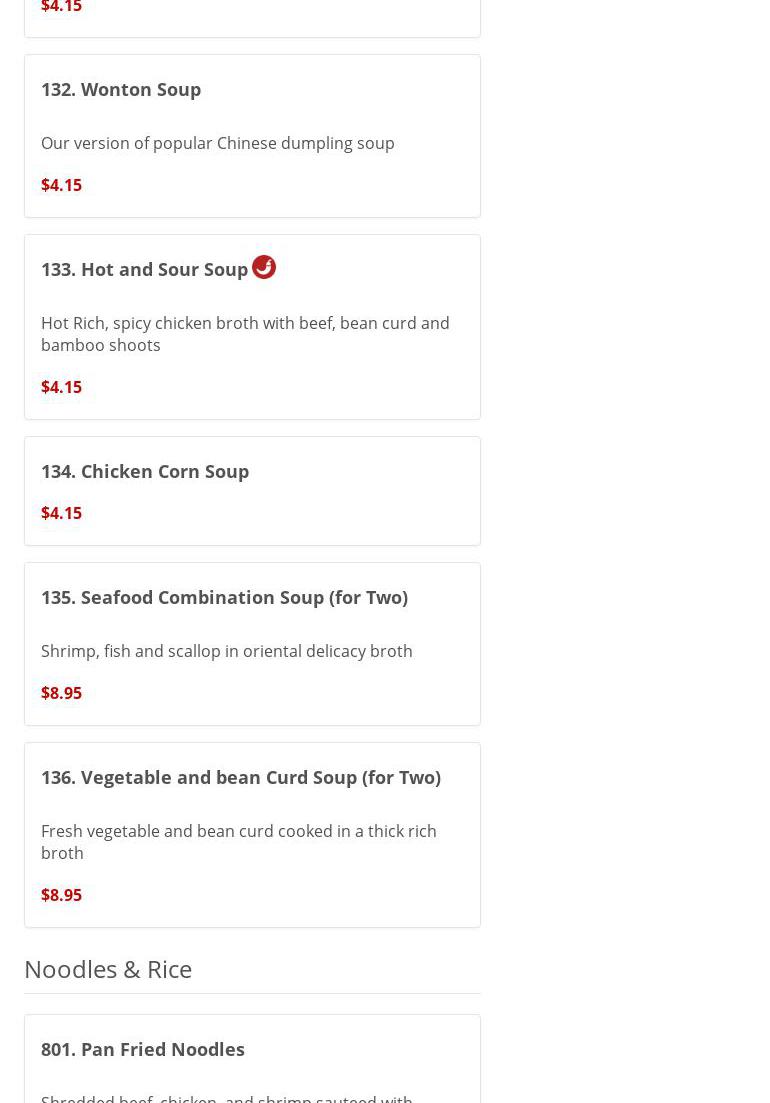Viewport: 770px width, 1103px height.
Task: Open the 132. Wonton Soup item
Action: [x=121, y=89]
